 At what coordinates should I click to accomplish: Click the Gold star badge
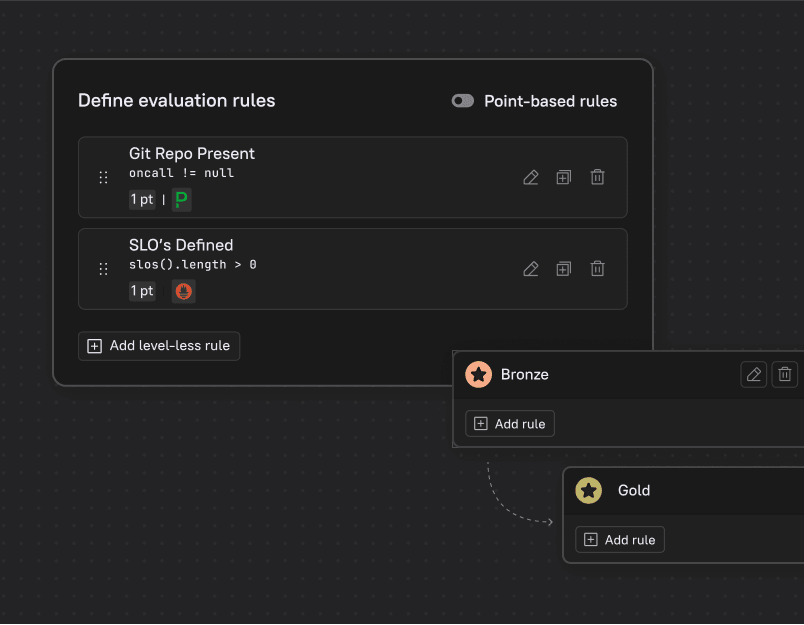click(589, 491)
